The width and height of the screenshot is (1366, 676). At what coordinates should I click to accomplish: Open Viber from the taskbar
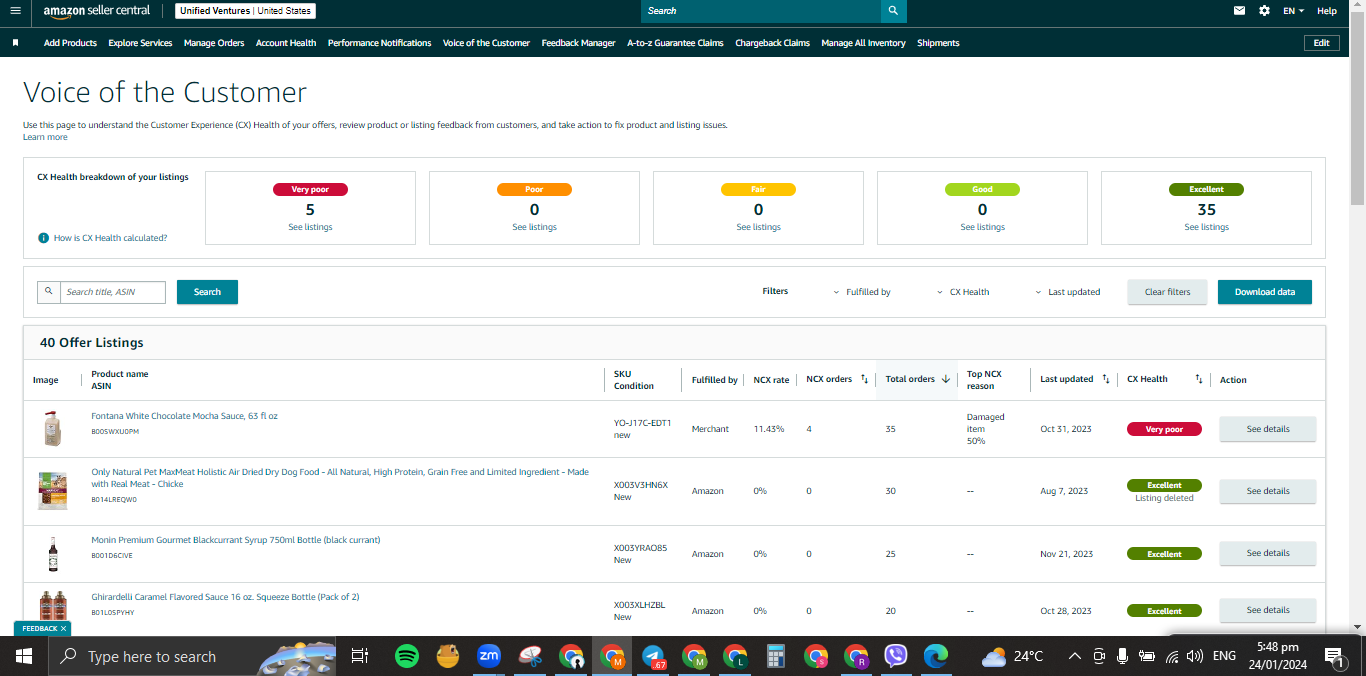896,656
